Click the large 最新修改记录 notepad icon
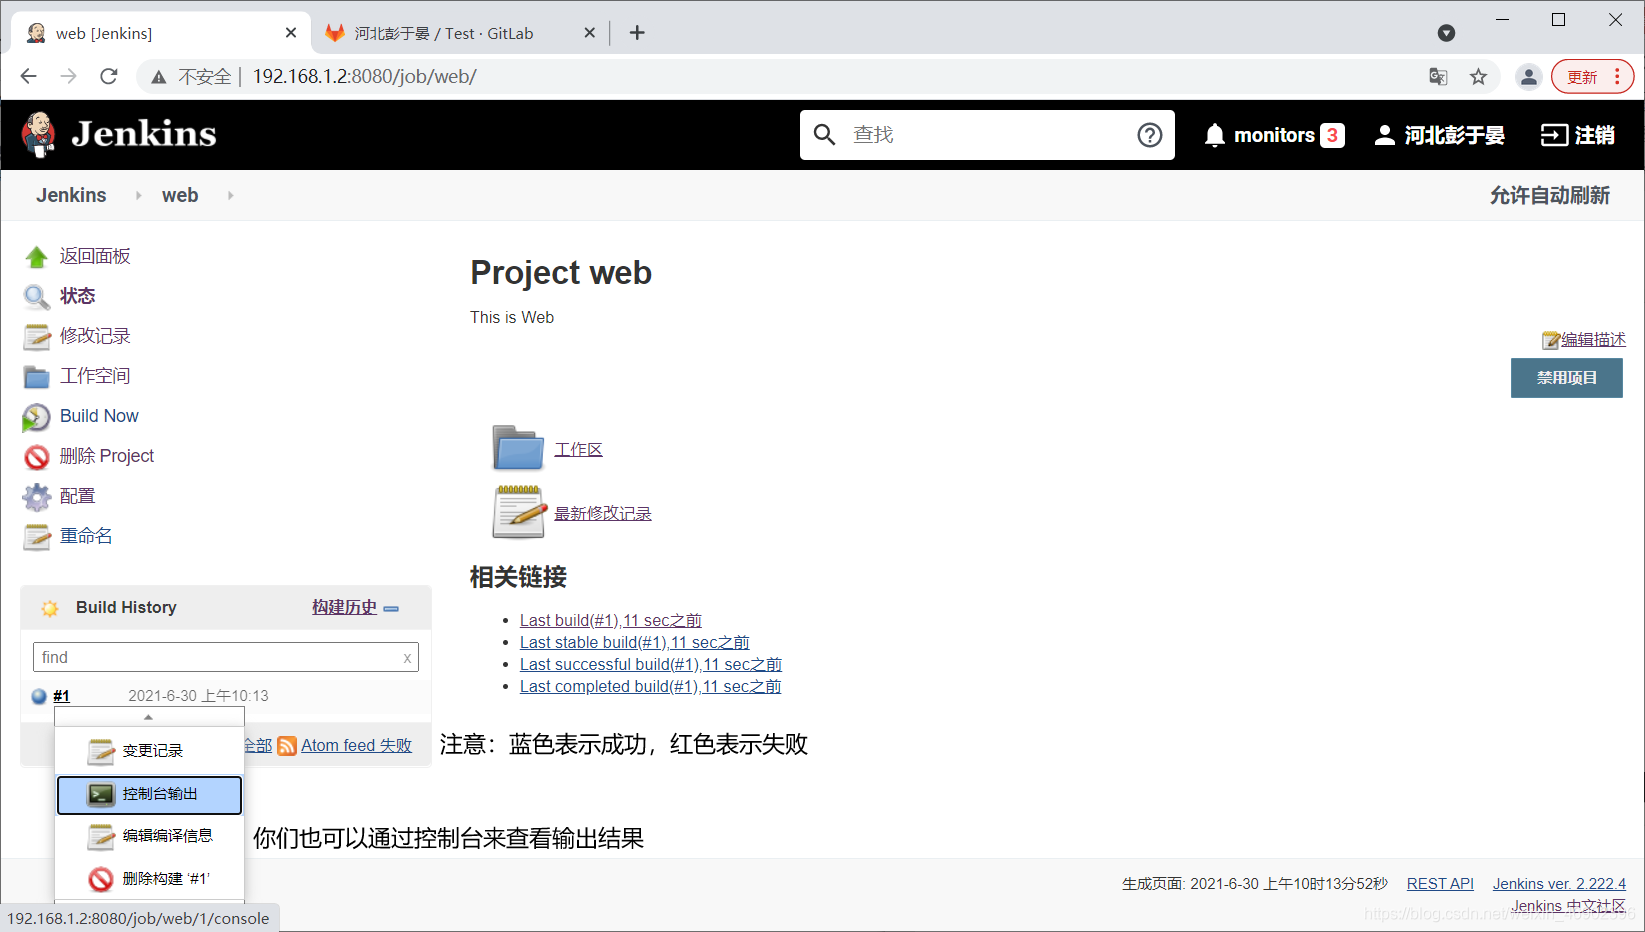Viewport: 1645px width, 932px height. tap(519, 512)
